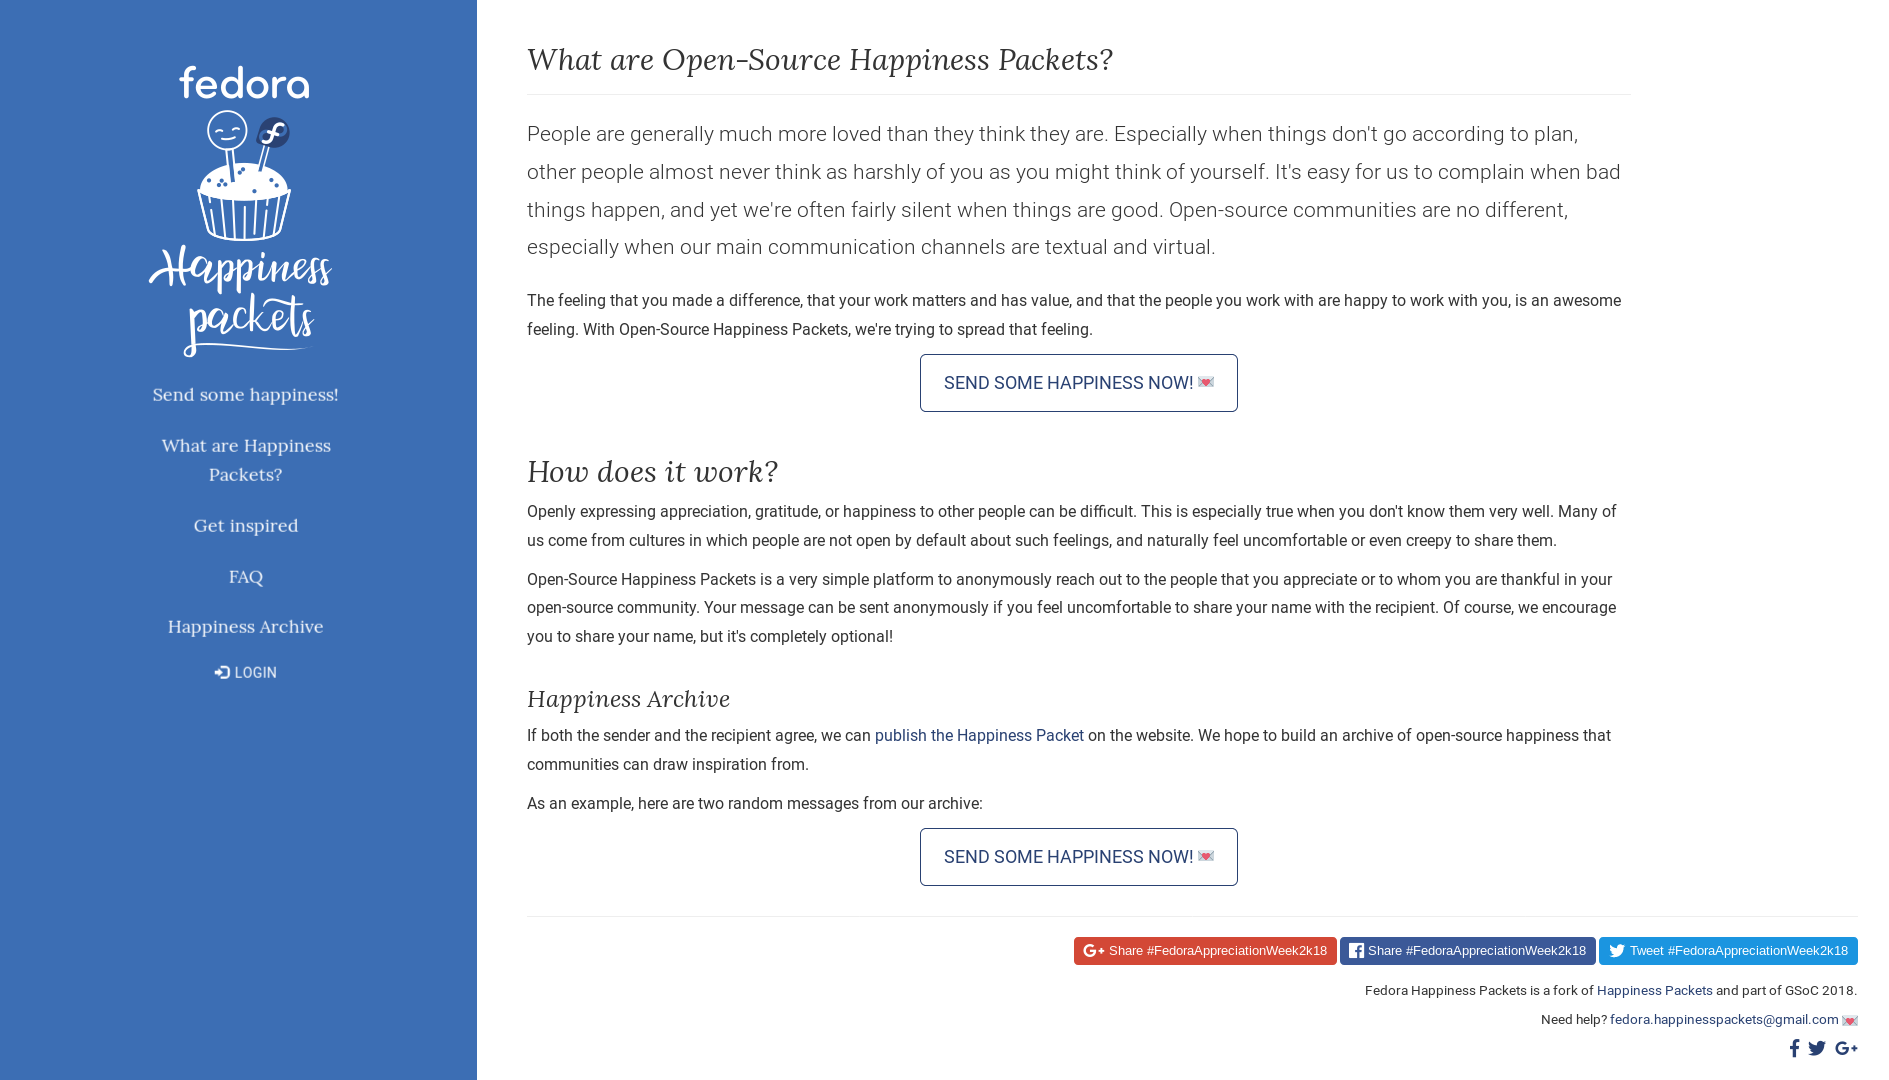Email fedora.happinesspackets@gmail.com link
Screen dimensions: 1889x1080
click(x=1724, y=1020)
